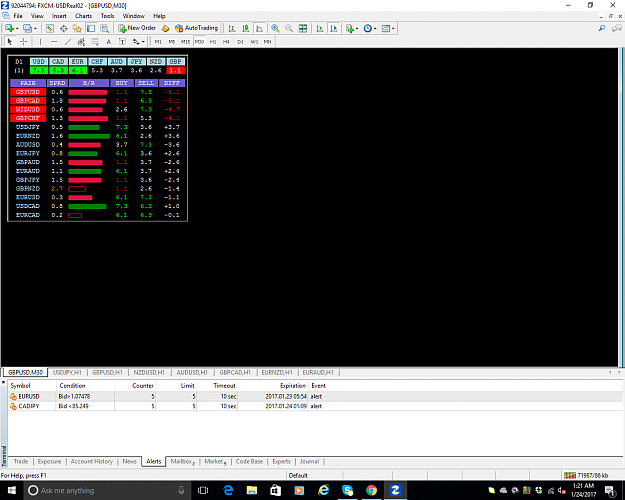Select the arrow cursor tool
Viewport: 625px width, 500px height.
click(x=10, y=41)
